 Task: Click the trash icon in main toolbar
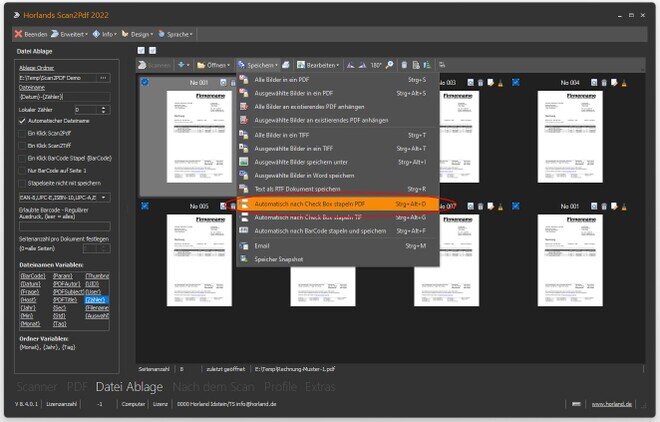click(404, 65)
